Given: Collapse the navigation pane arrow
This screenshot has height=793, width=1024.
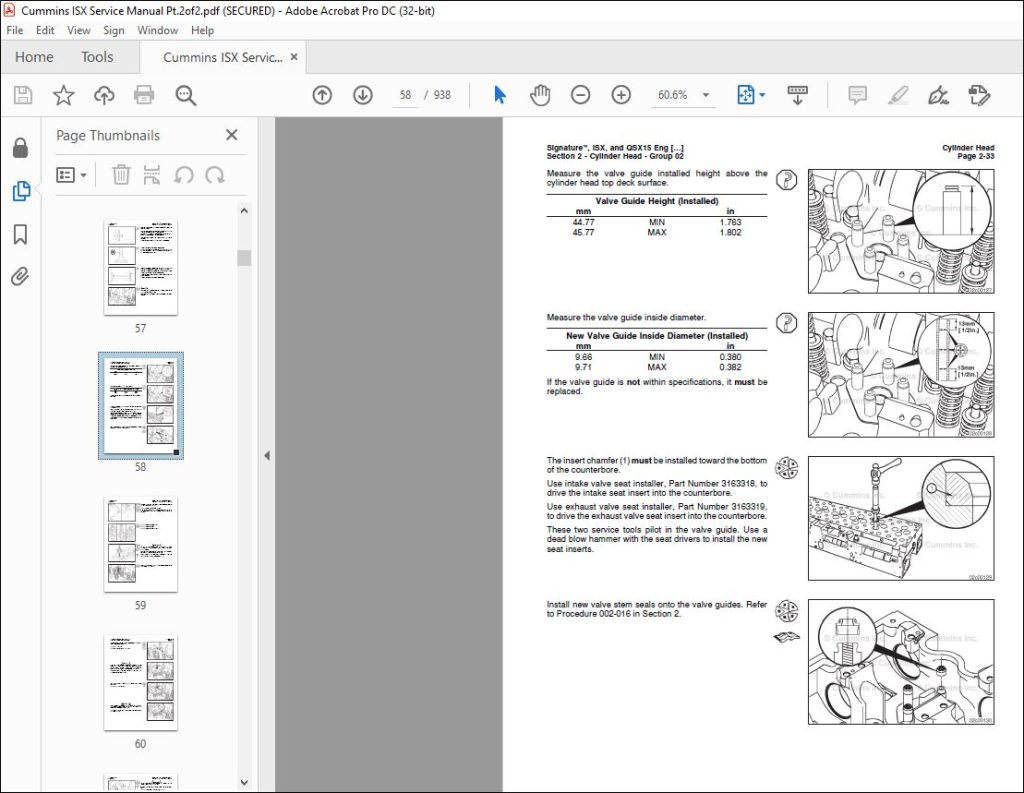Looking at the screenshot, I should pyautogui.click(x=266, y=455).
